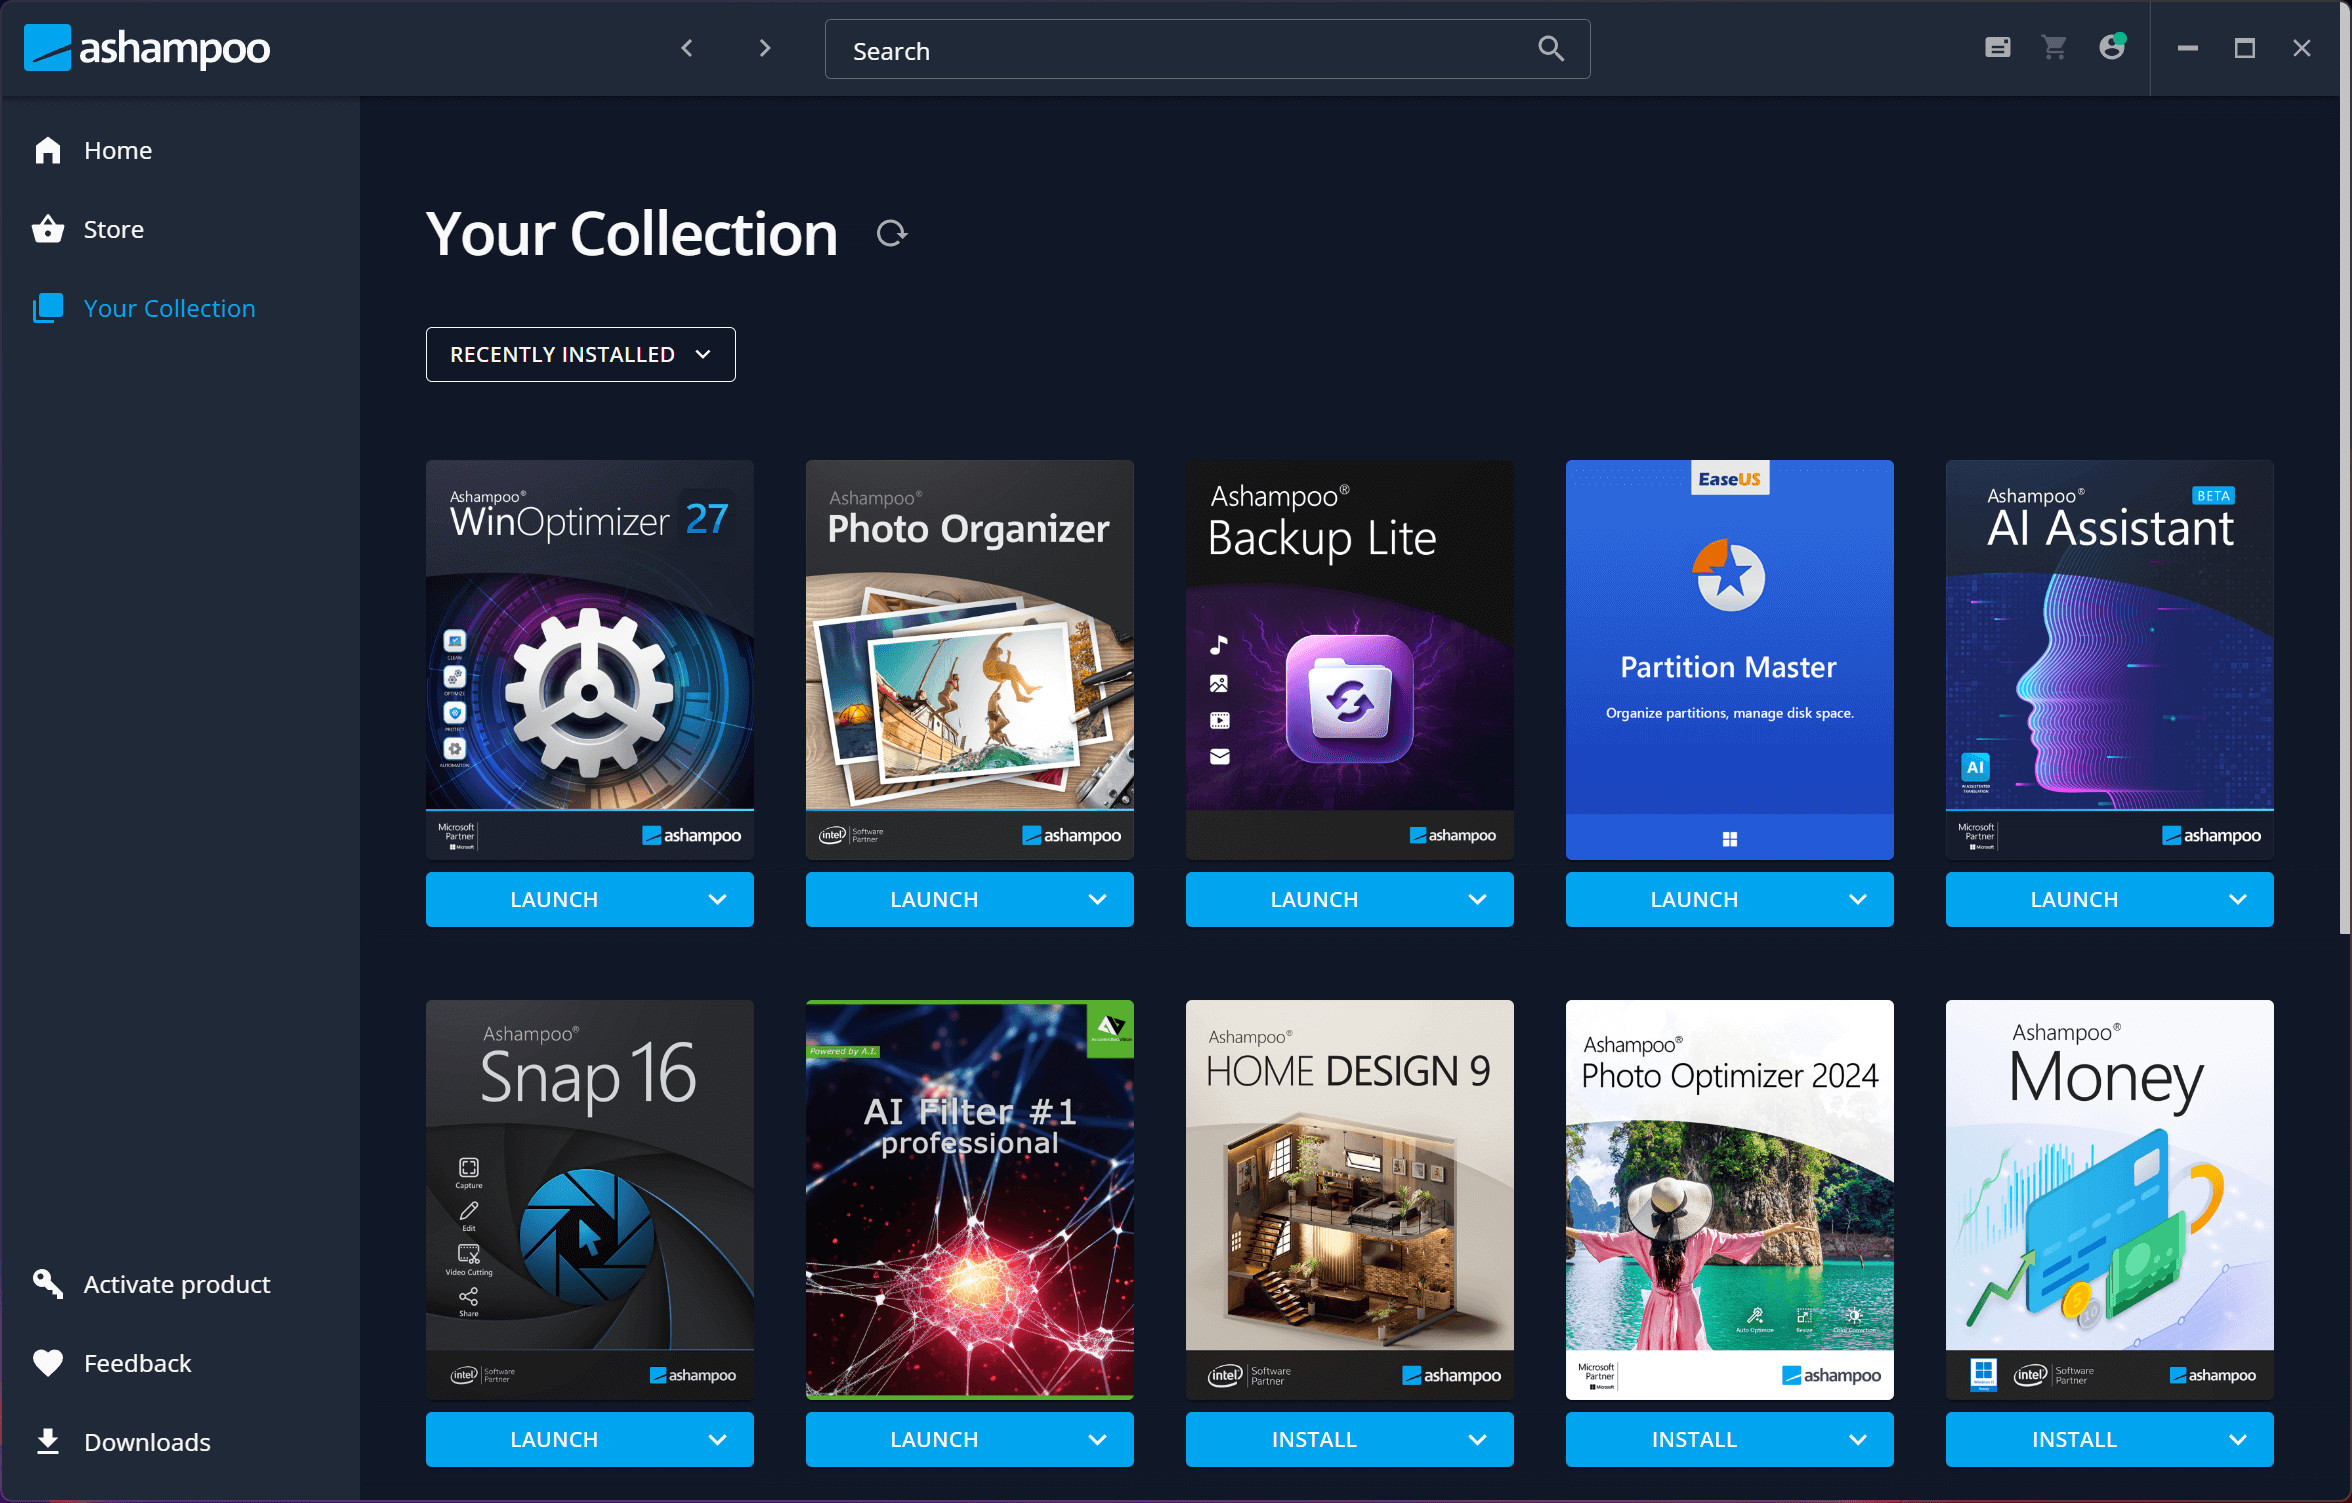The height and width of the screenshot is (1503, 2352).
Task: Expand Snap 16 launch options arrow
Action: [x=717, y=1439]
